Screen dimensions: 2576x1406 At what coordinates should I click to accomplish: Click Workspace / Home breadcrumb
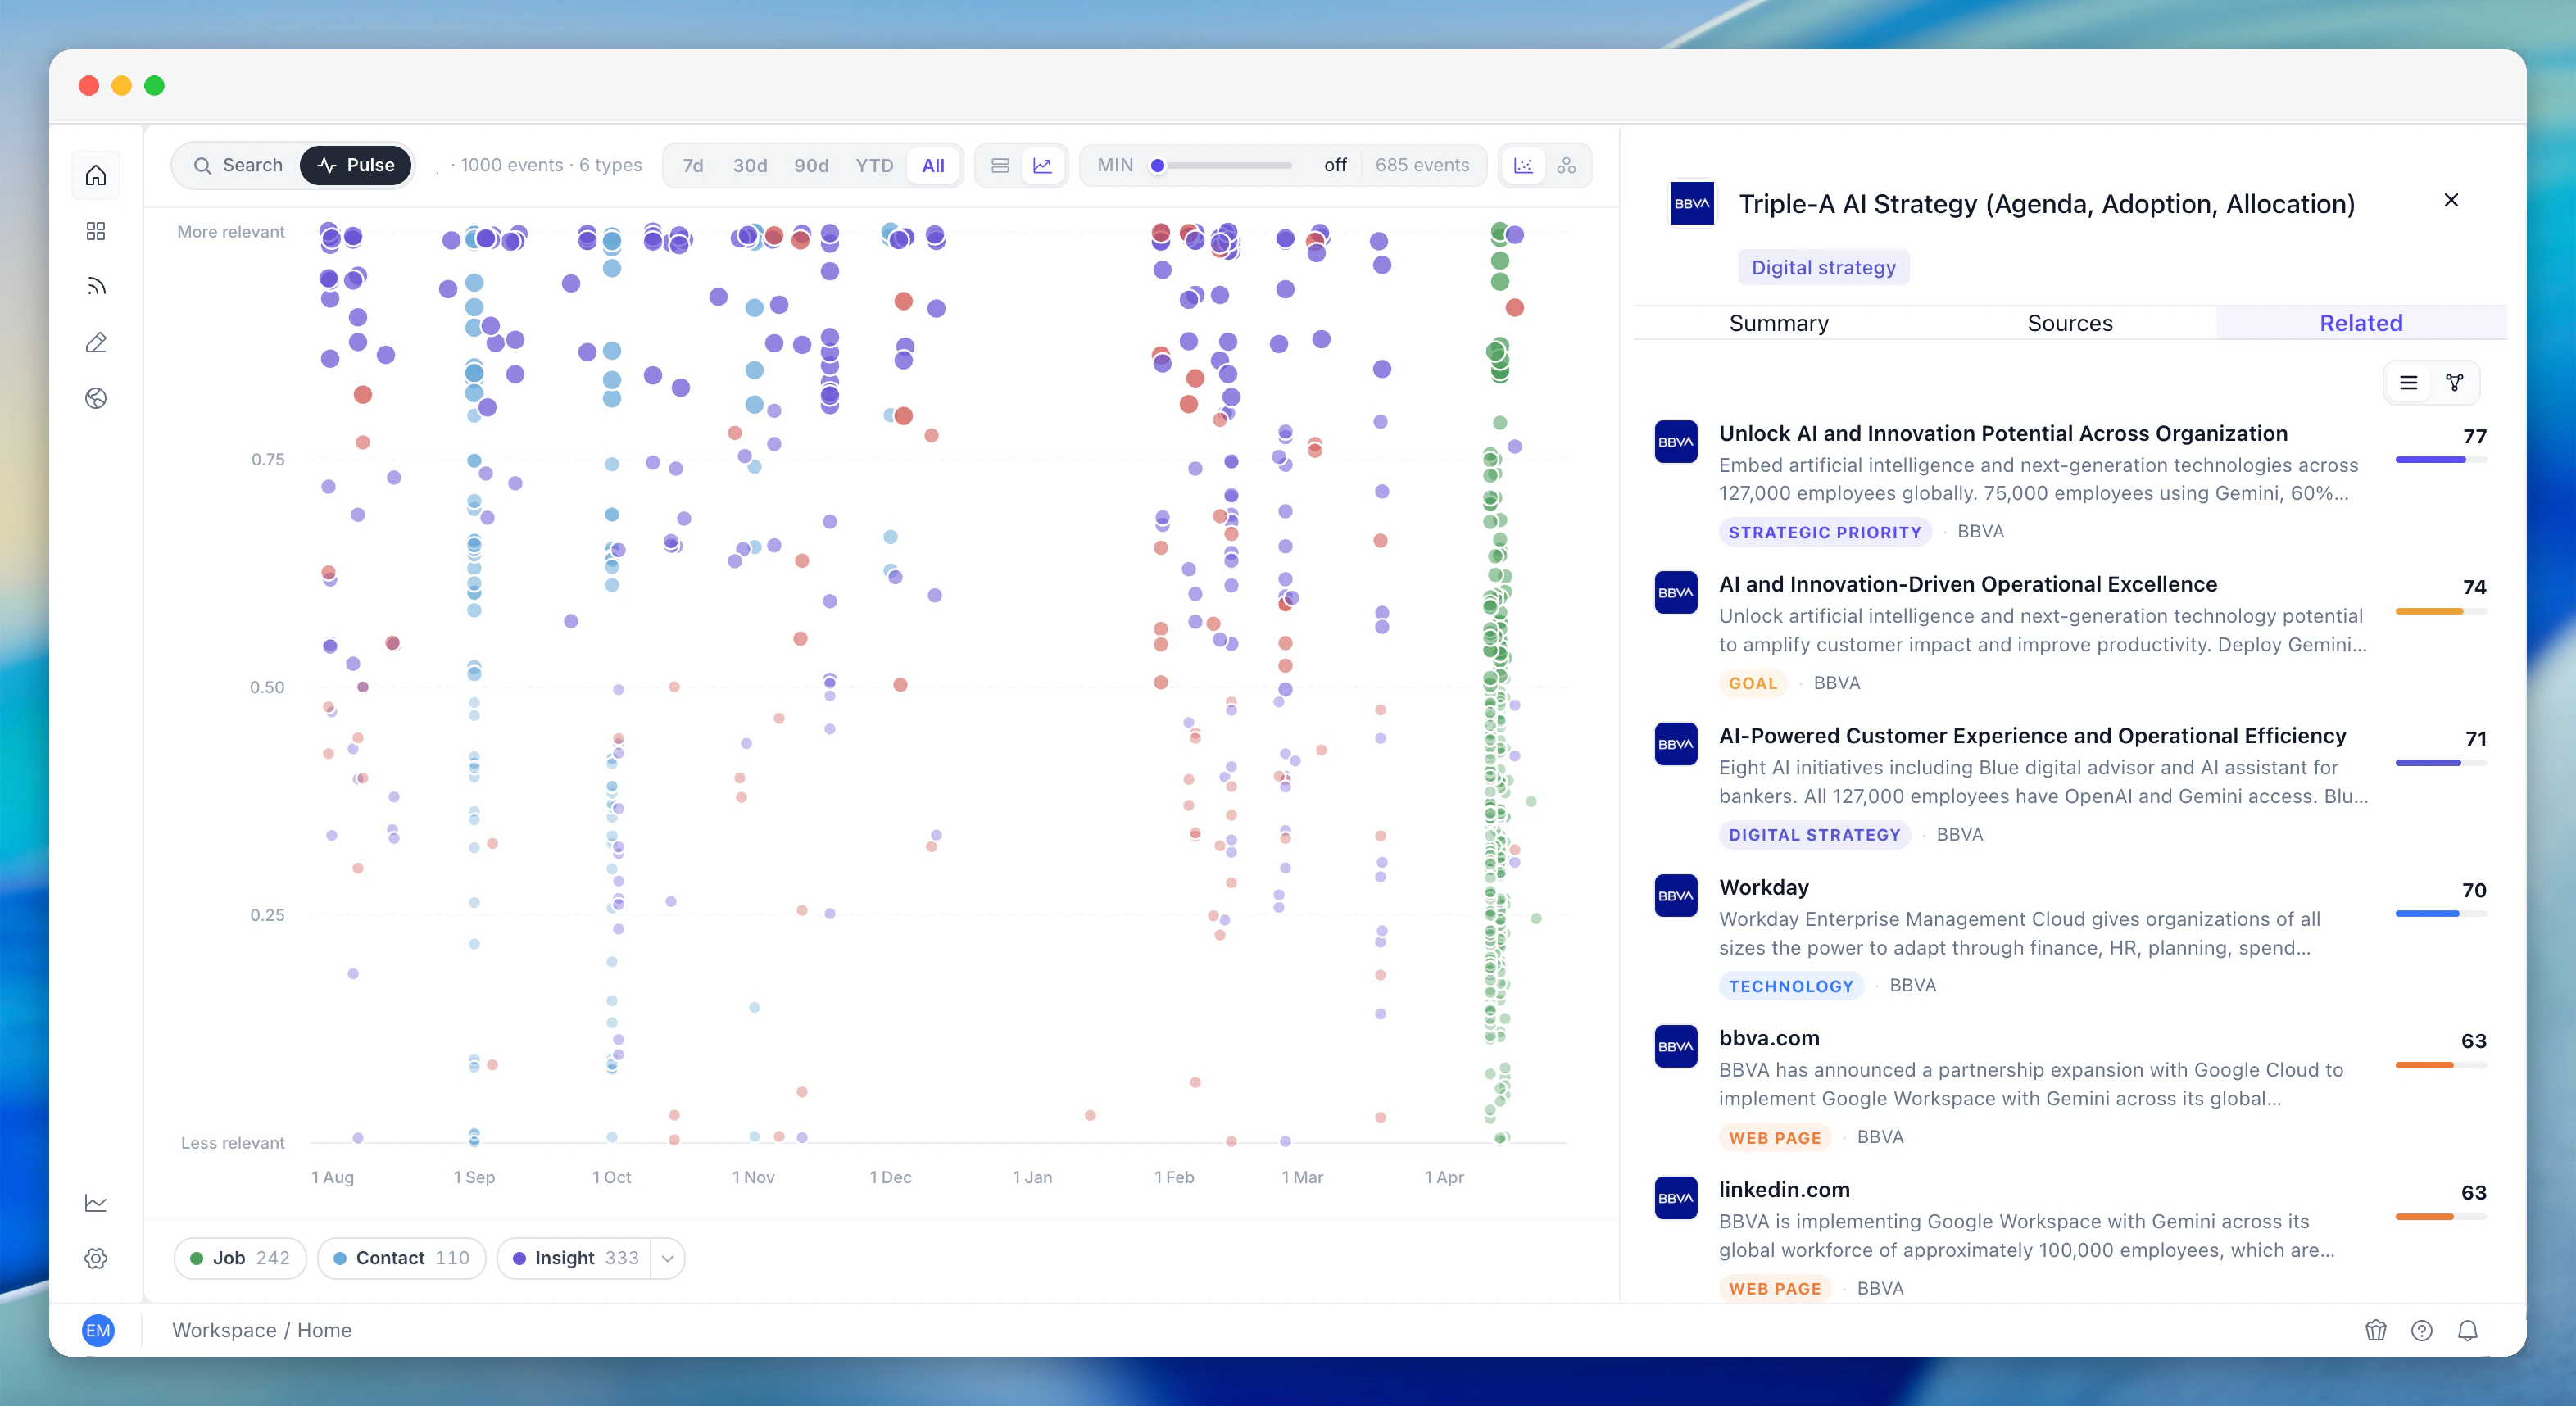tap(262, 1330)
